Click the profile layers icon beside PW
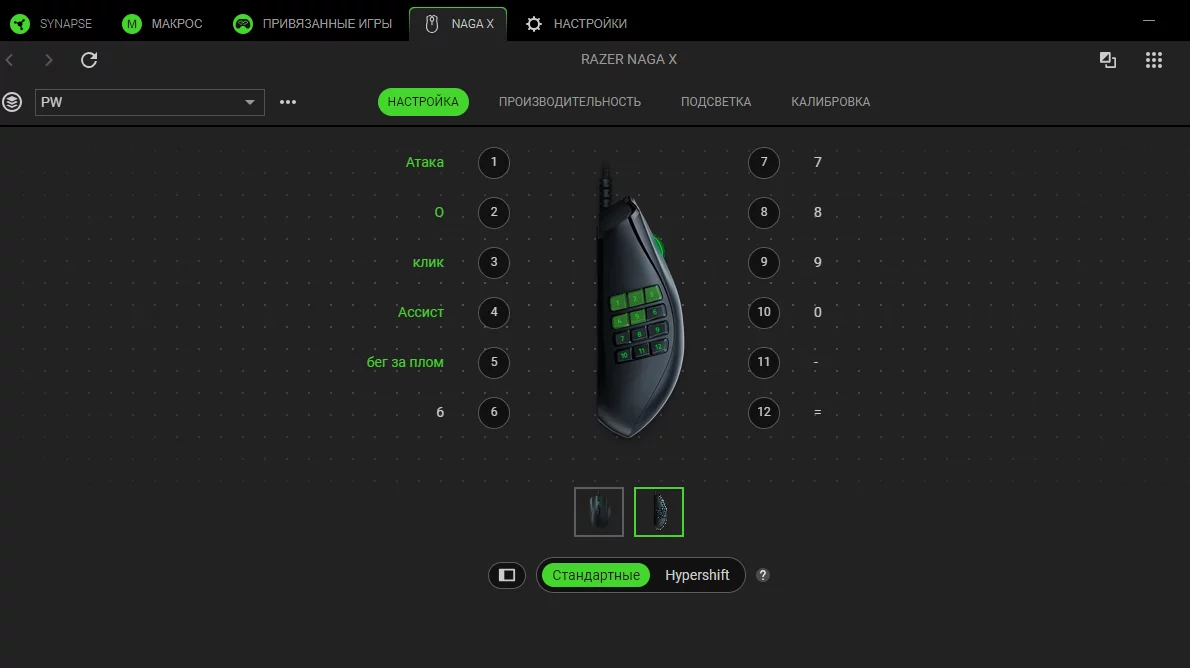The height and width of the screenshot is (668, 1190). (13, 102)
